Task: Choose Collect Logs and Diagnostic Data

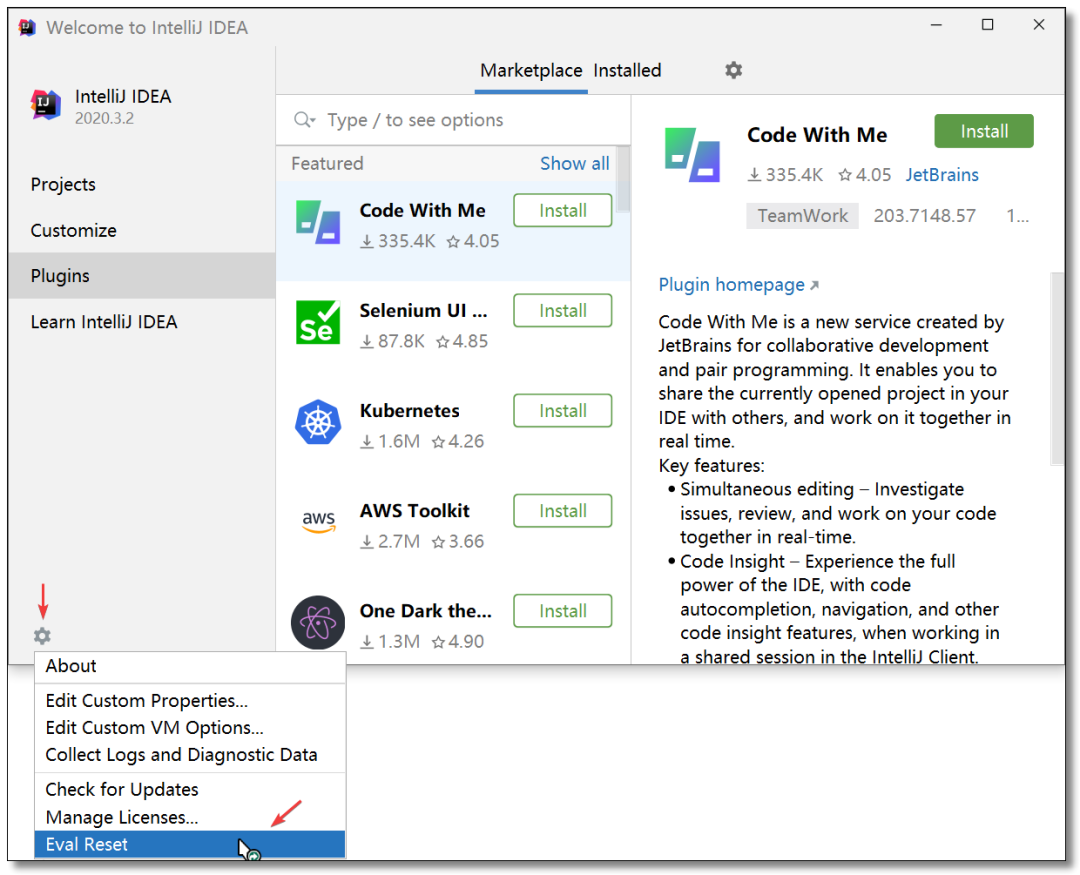Action: click(x=190, y=755)
